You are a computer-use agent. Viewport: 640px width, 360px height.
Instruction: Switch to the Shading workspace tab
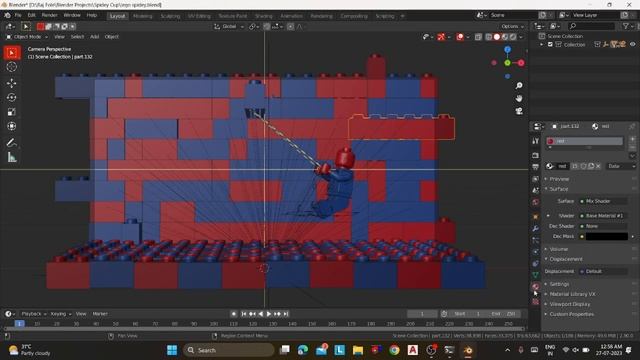coord(264,16)
